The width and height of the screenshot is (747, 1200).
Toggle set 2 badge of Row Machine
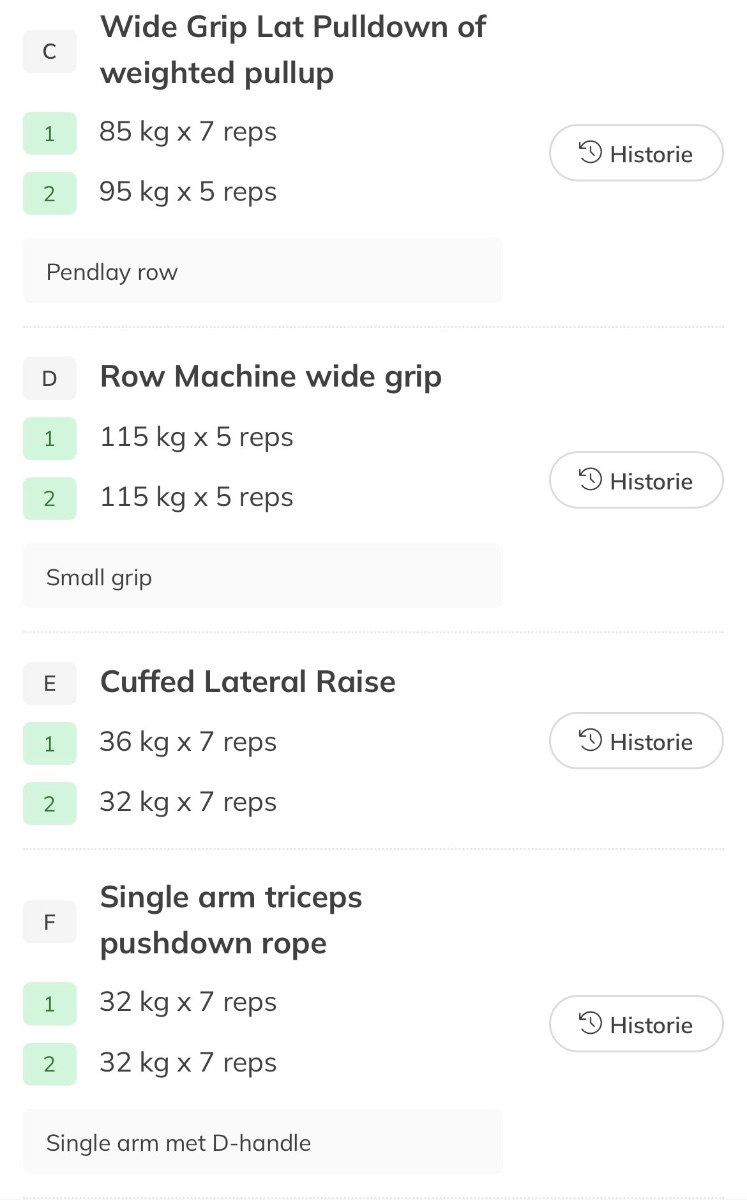click(x=49, y=498)
